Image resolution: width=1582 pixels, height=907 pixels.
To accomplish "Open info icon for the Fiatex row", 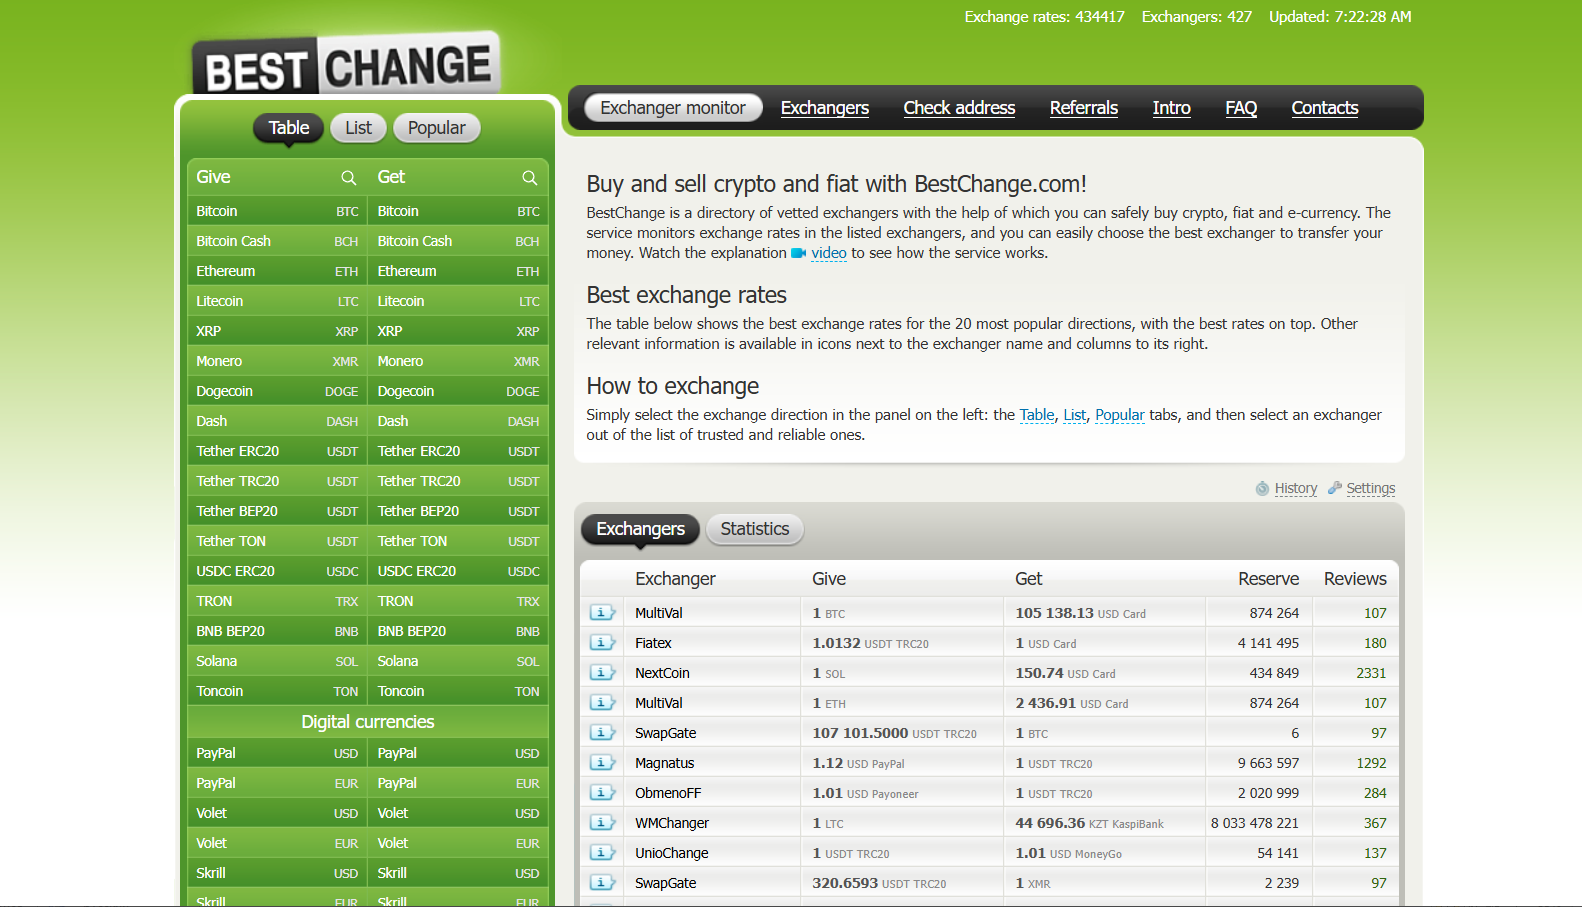I will [602, 643].
